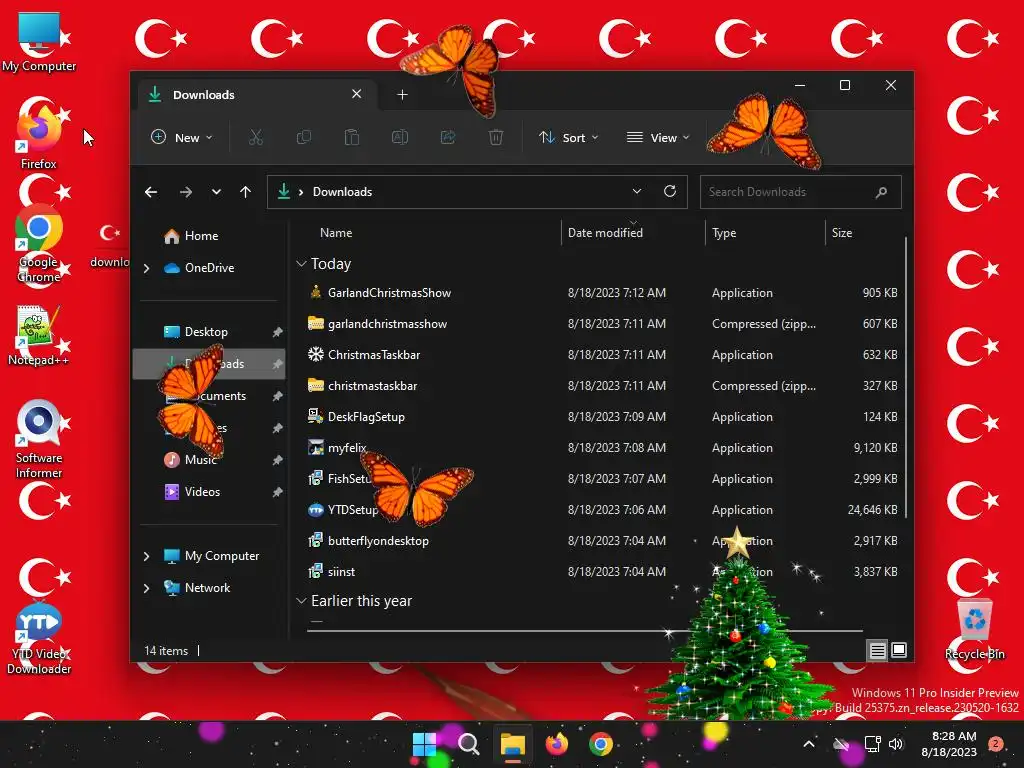Open Notepad++ desktop shortcut
Screen dimensions: 1024x768
click(x=38, y=336)
